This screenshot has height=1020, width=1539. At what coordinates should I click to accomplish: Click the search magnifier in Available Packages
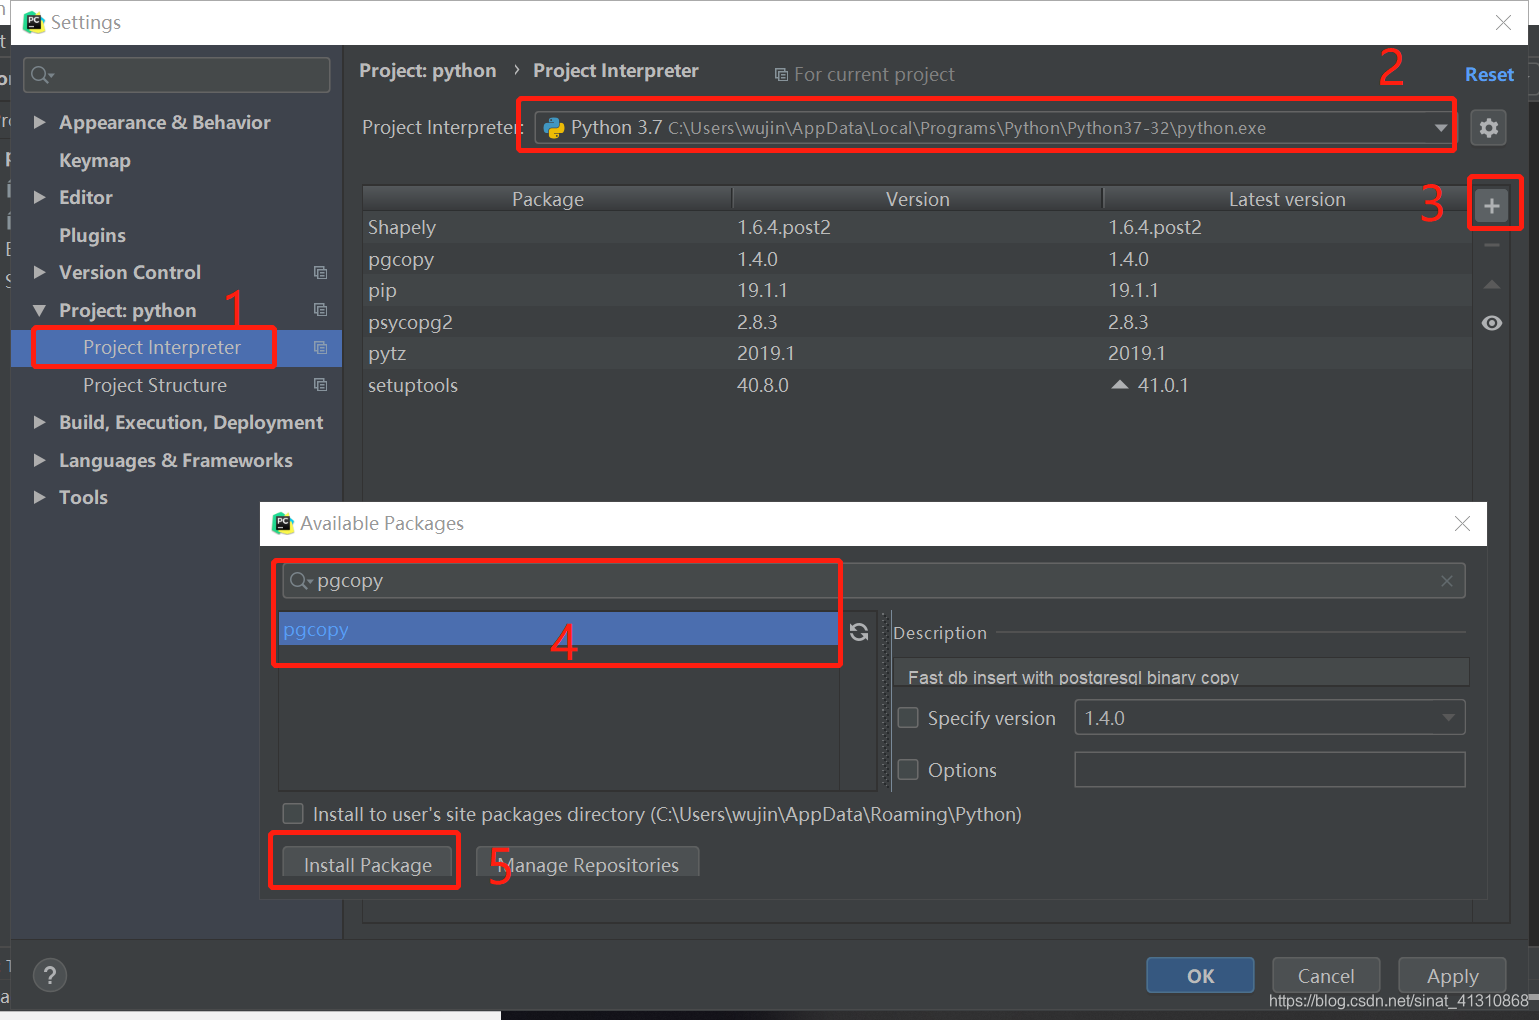300,581
